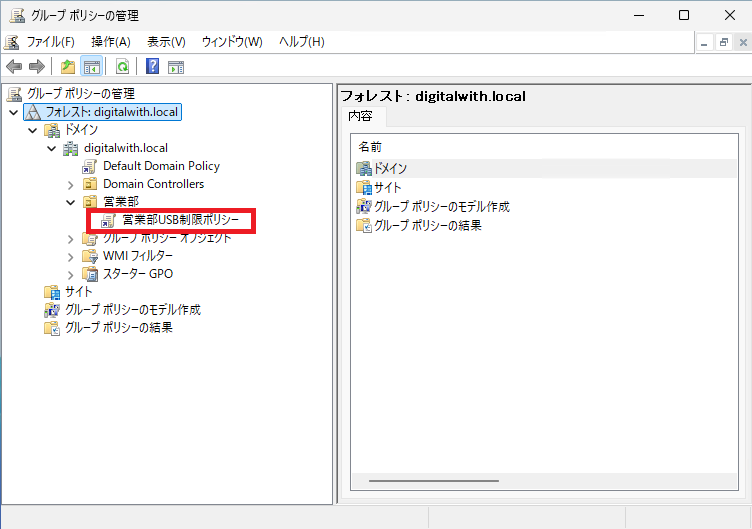Click the スターター GPO folder icon
Screen dimensions: 752x529
[x=90, y=274]
